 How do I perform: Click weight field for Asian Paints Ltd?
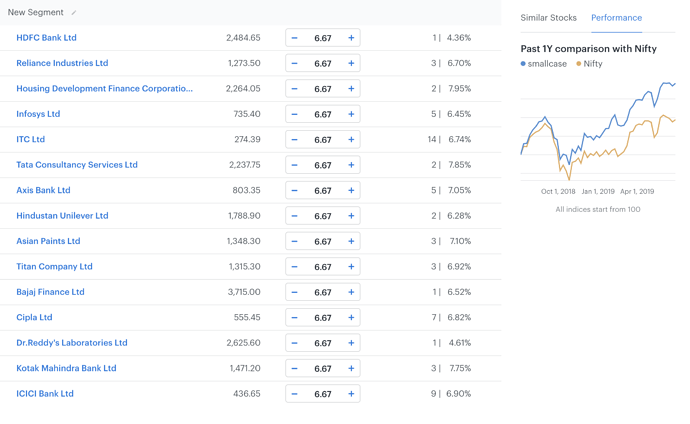pos(322,241)
